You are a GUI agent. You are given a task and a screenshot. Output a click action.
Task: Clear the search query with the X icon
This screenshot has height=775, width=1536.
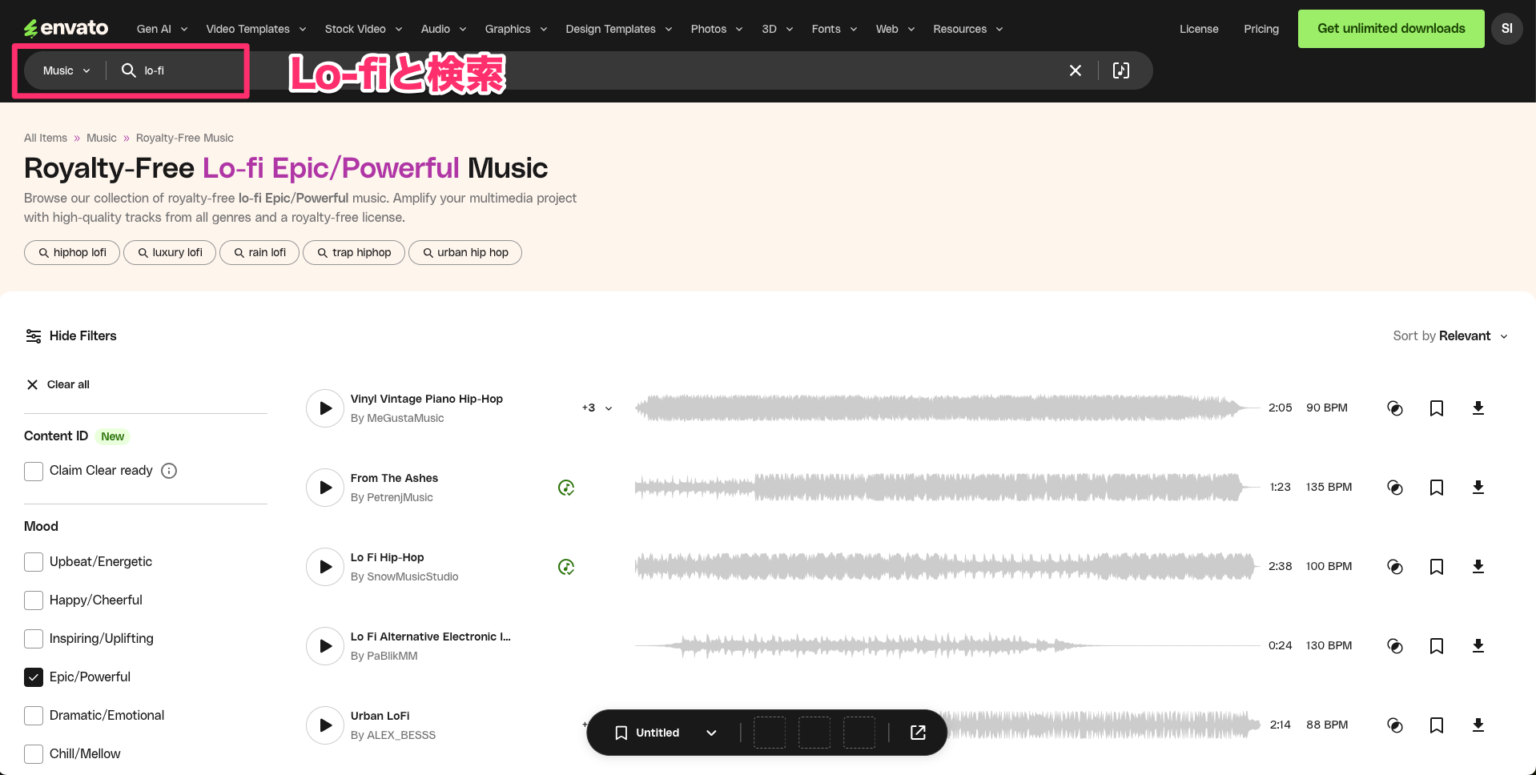(1074, 70)
